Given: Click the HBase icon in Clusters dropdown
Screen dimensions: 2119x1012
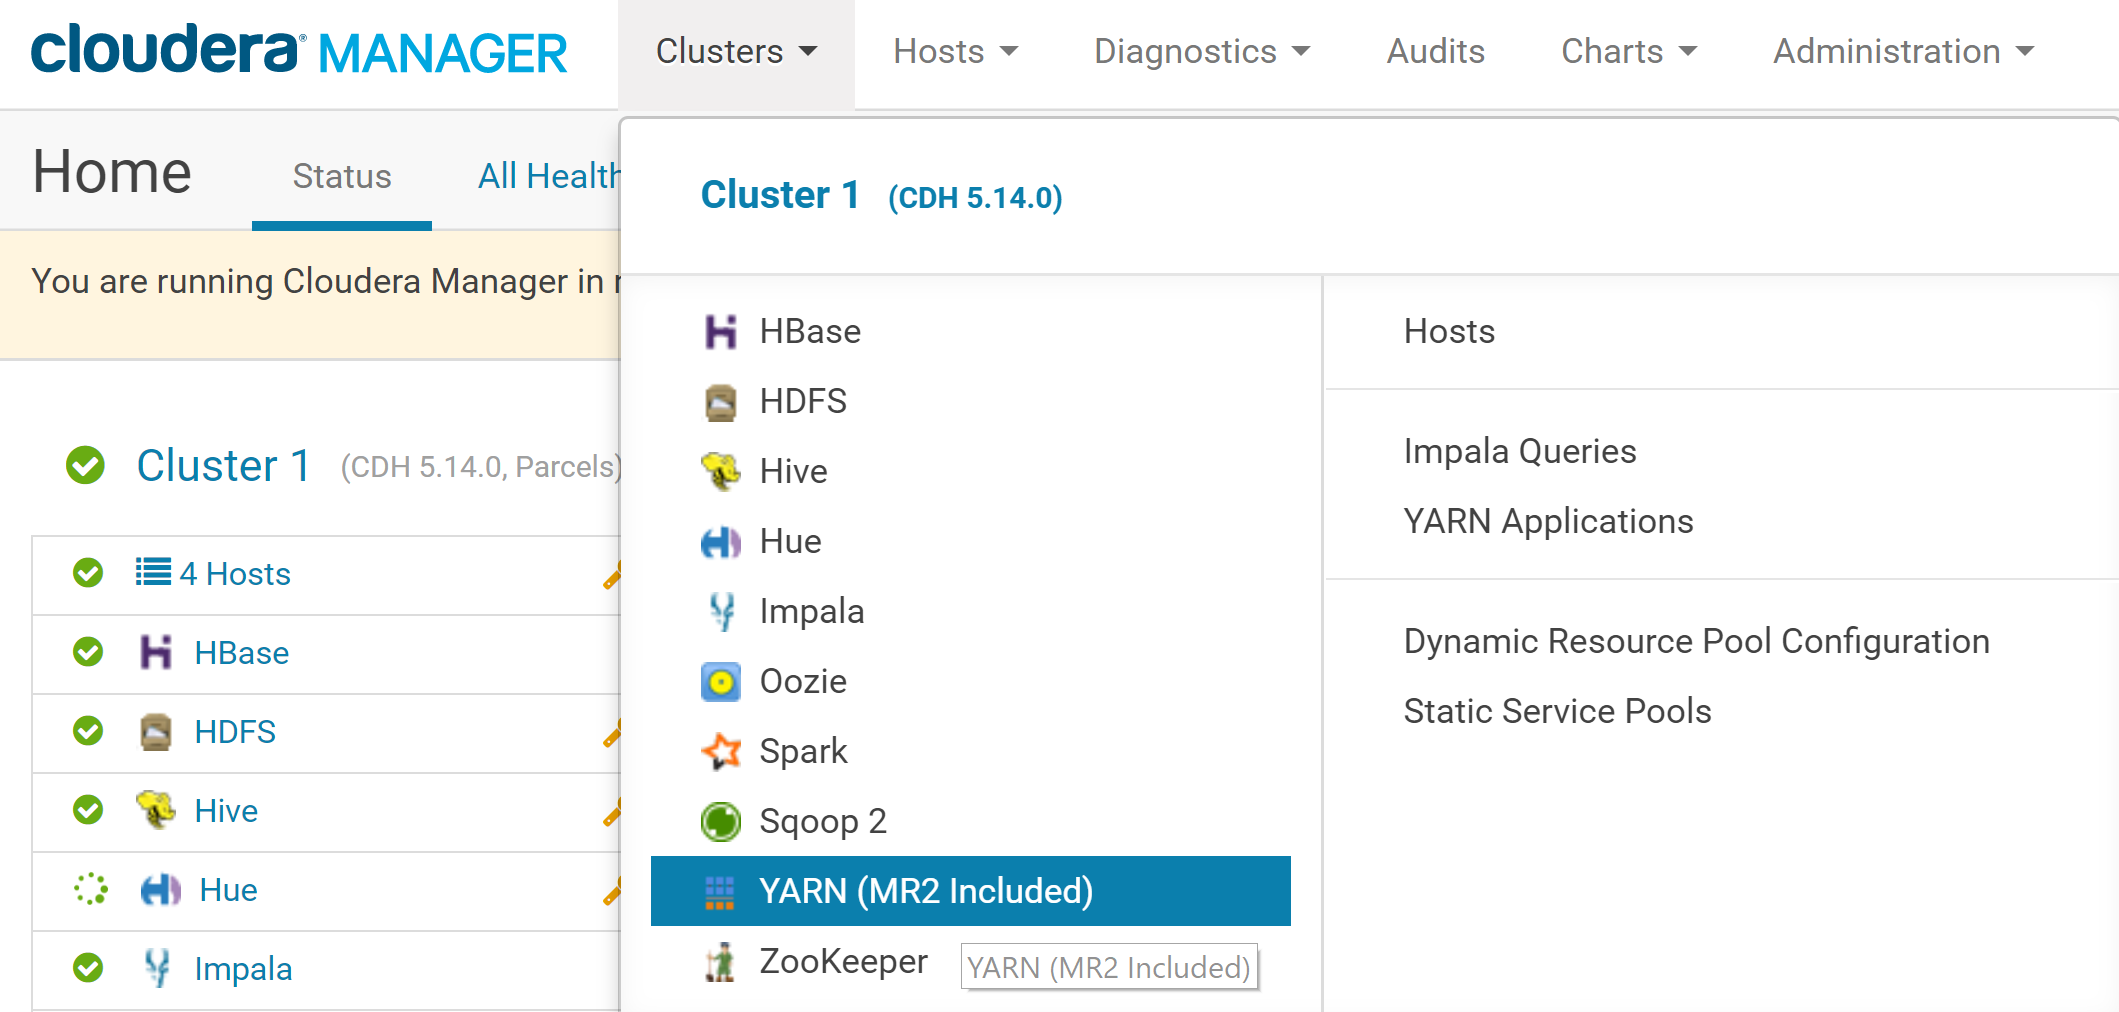Looking at the screenshot, I should click(720, 332).
